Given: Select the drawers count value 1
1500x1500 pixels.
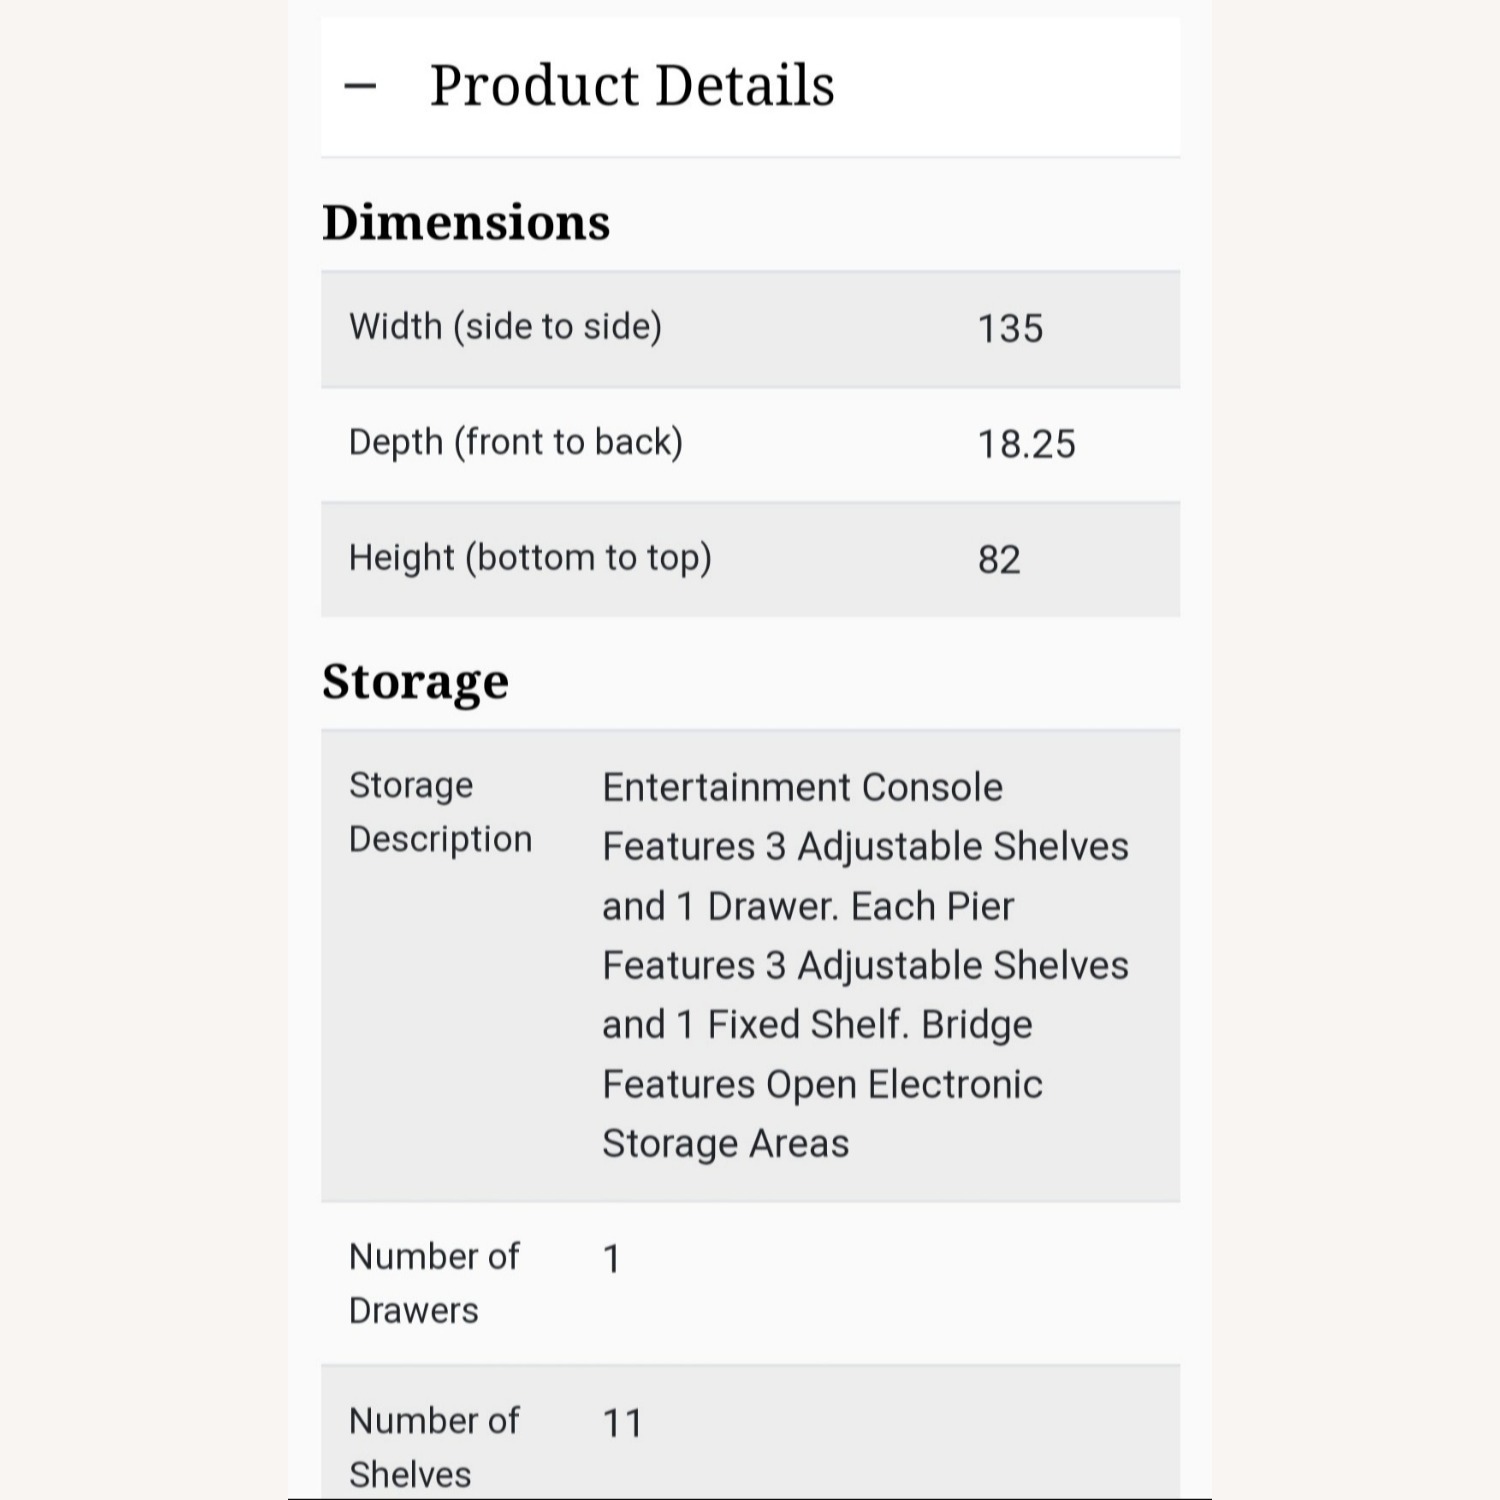Looking at the screenshot, I should coord(612,1258).
